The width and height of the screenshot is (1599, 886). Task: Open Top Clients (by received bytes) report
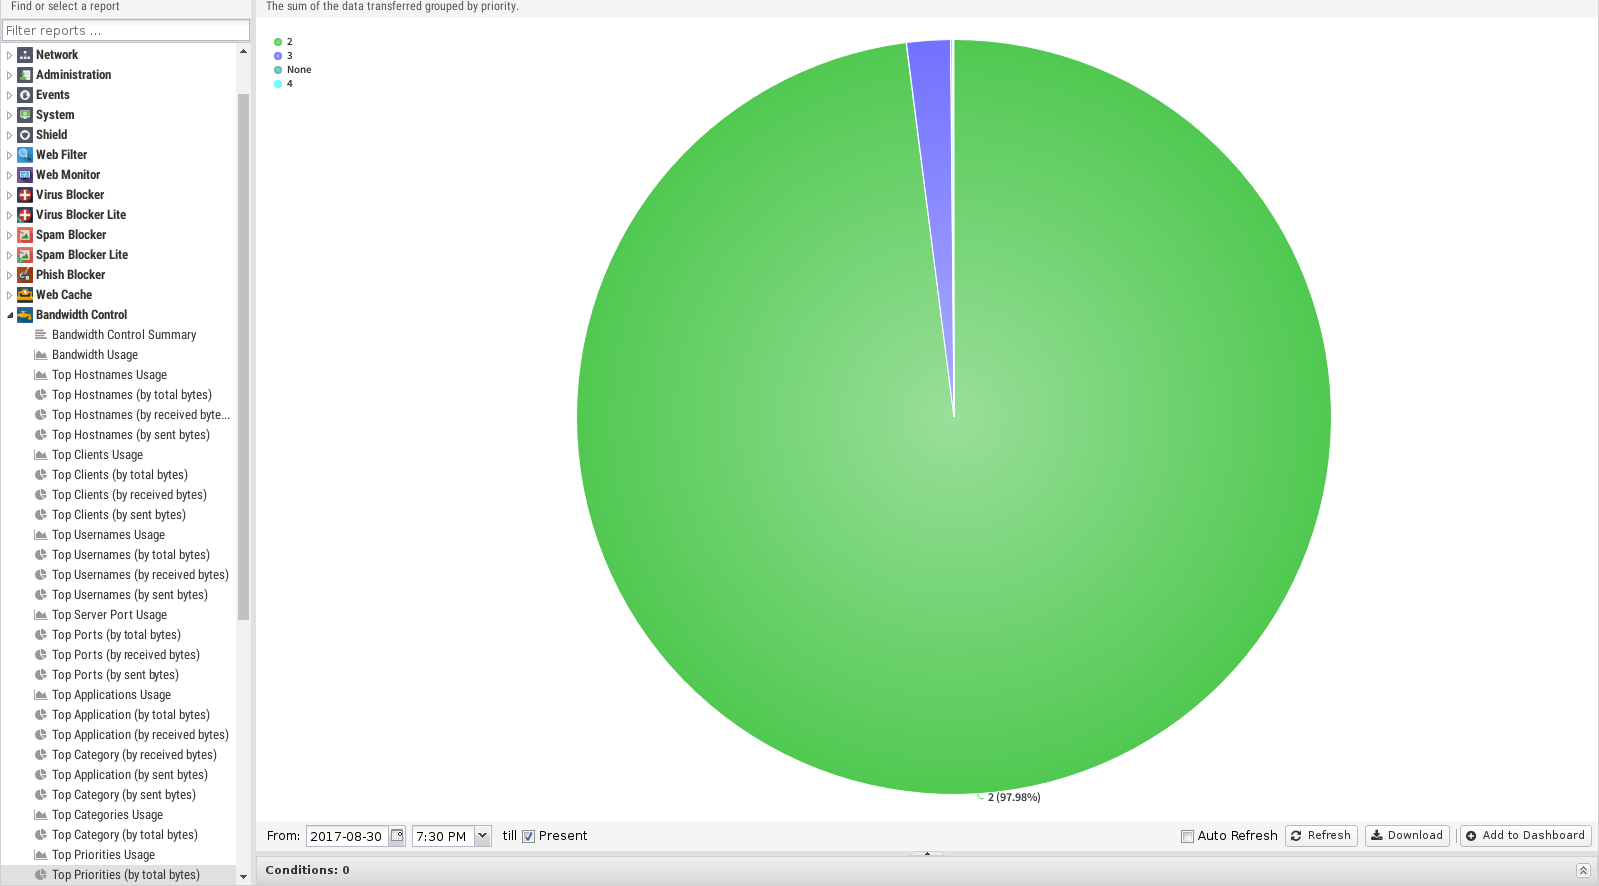tap(129, 495)
